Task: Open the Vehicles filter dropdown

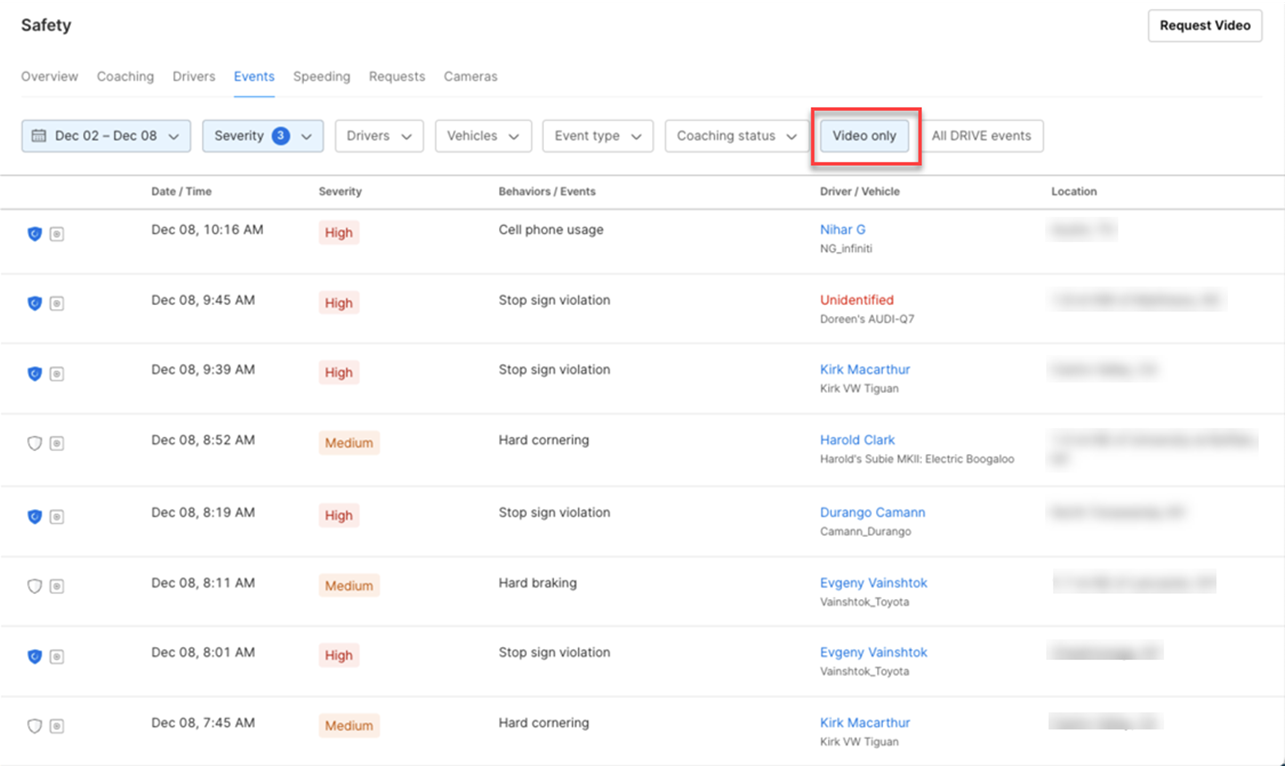Action: click(x=482, y=136)
